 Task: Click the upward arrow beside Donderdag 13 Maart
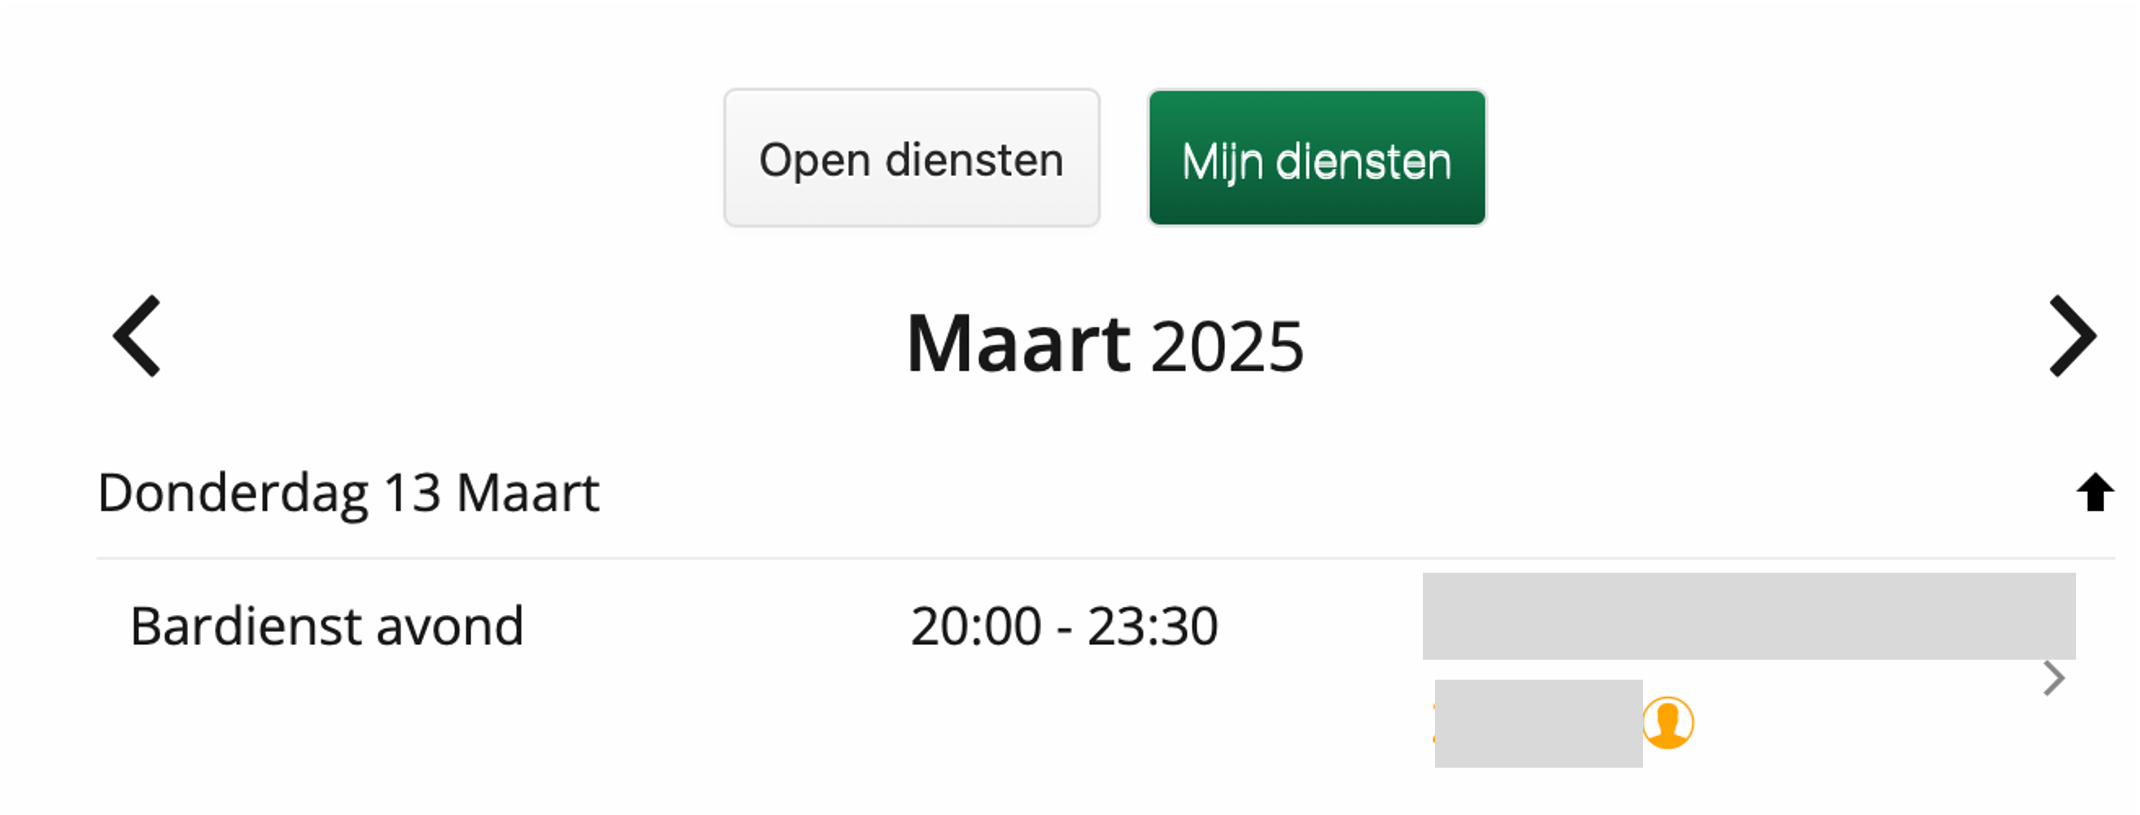pyautogui.click(x=2096, y=490)
